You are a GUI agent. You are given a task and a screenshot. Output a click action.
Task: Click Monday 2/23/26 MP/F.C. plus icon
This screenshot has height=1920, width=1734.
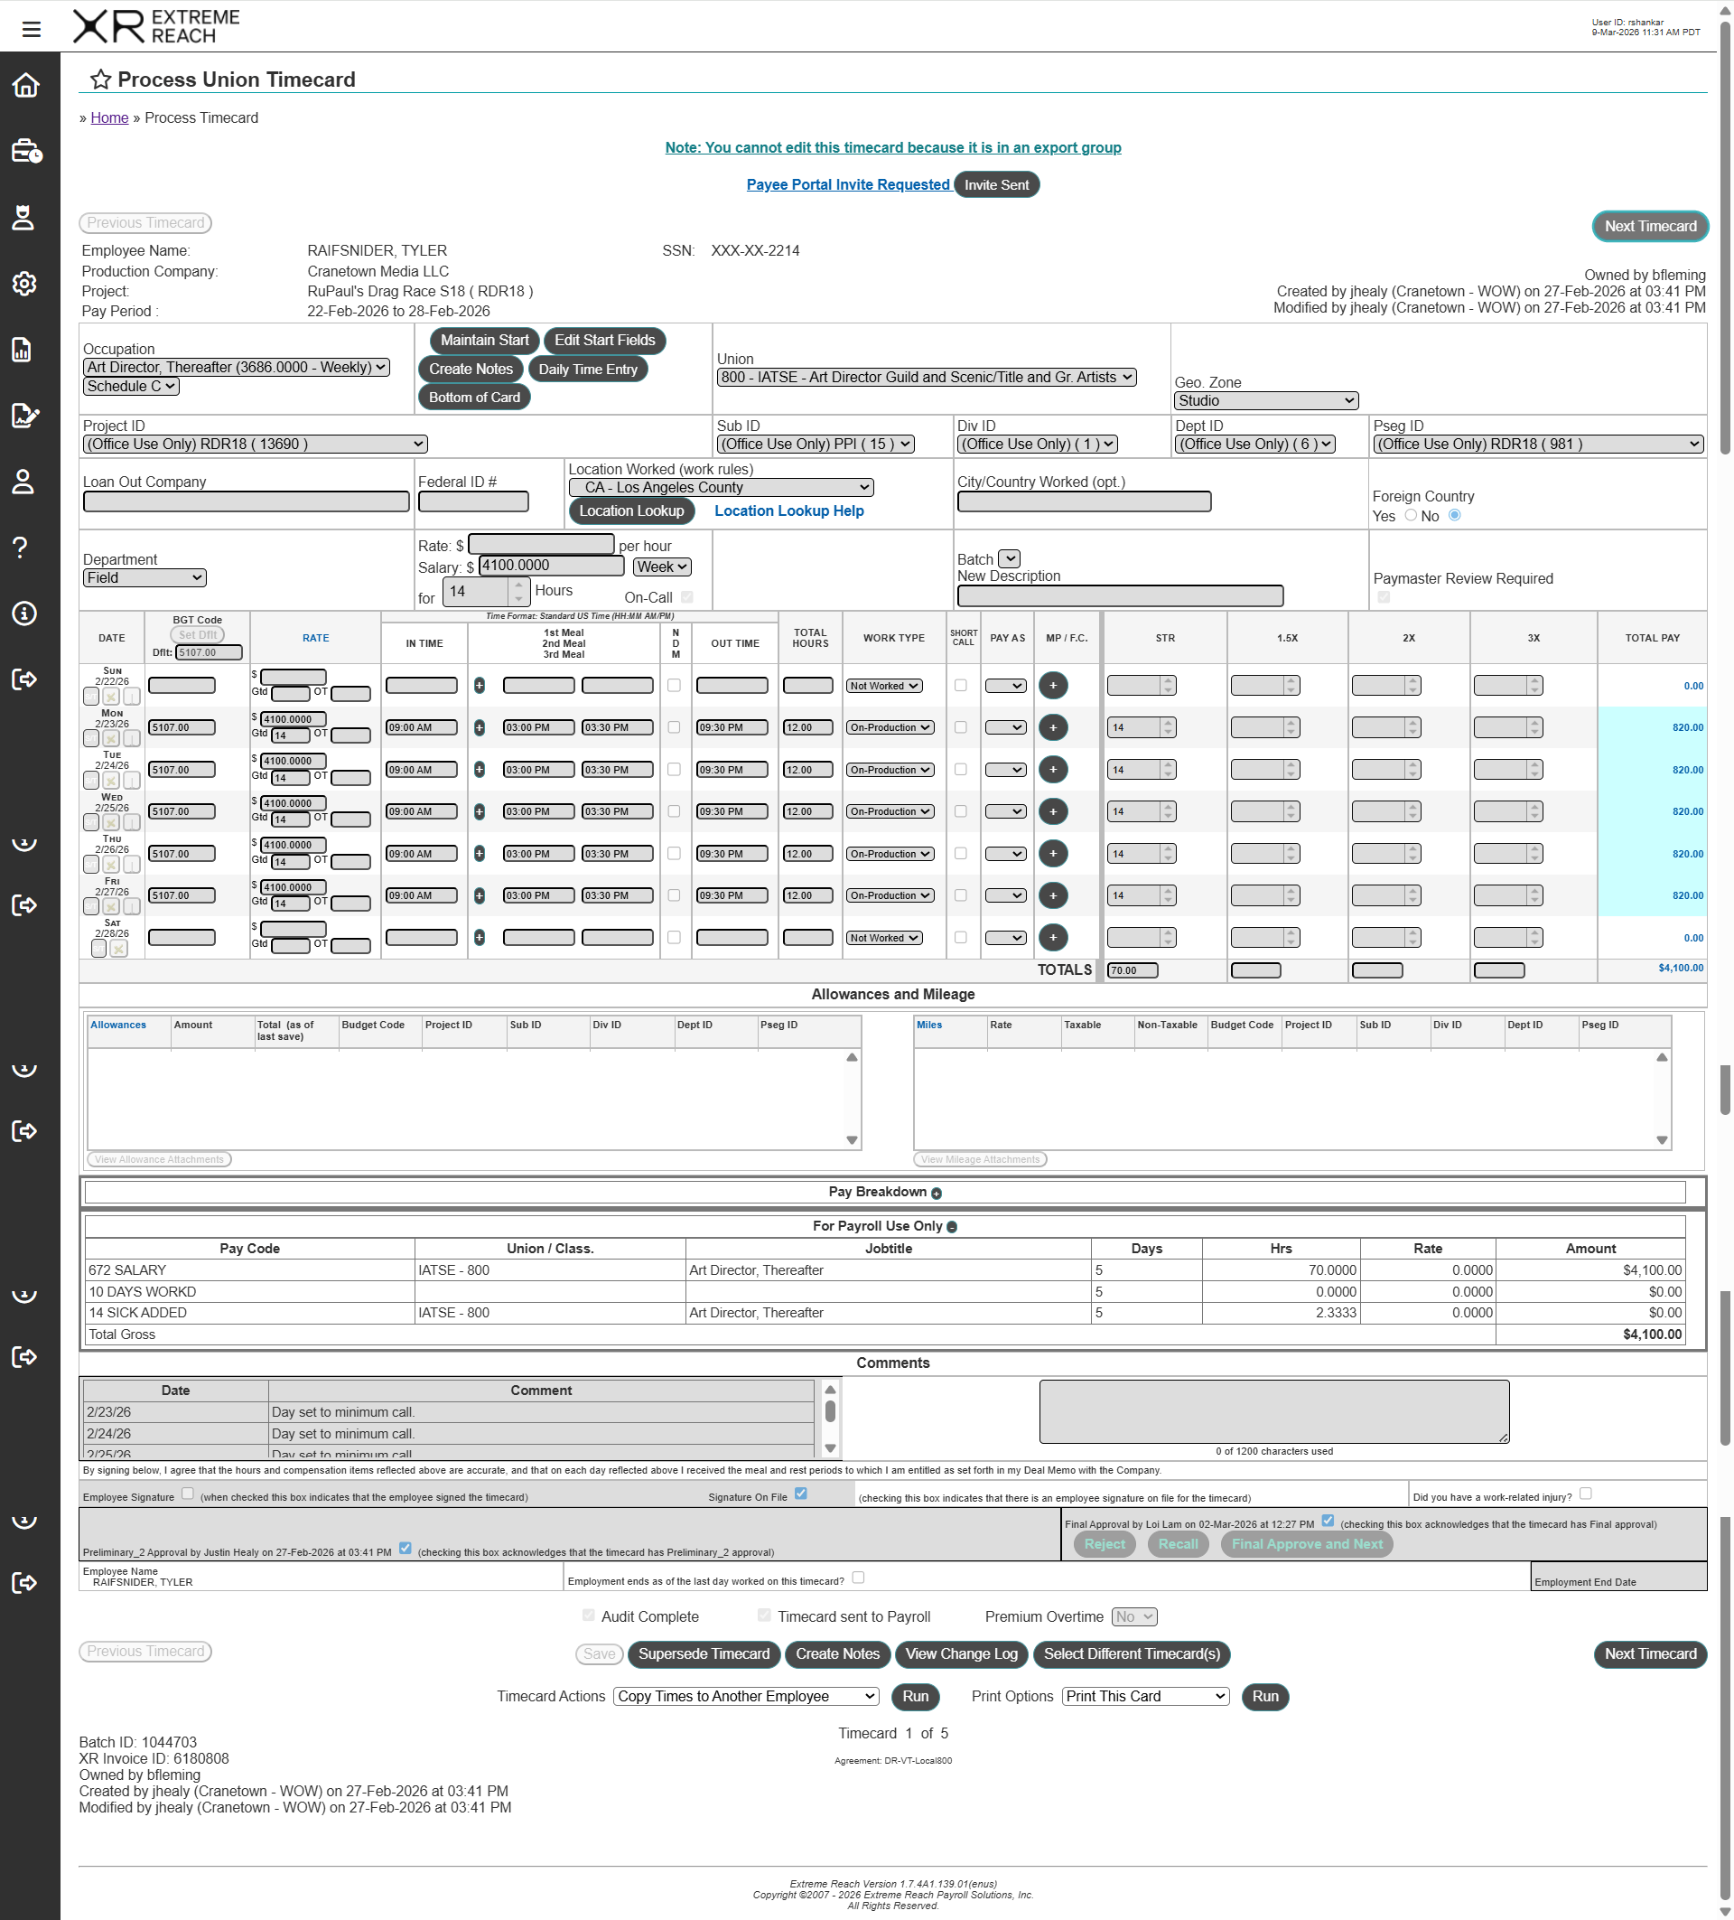point(1052,727)
